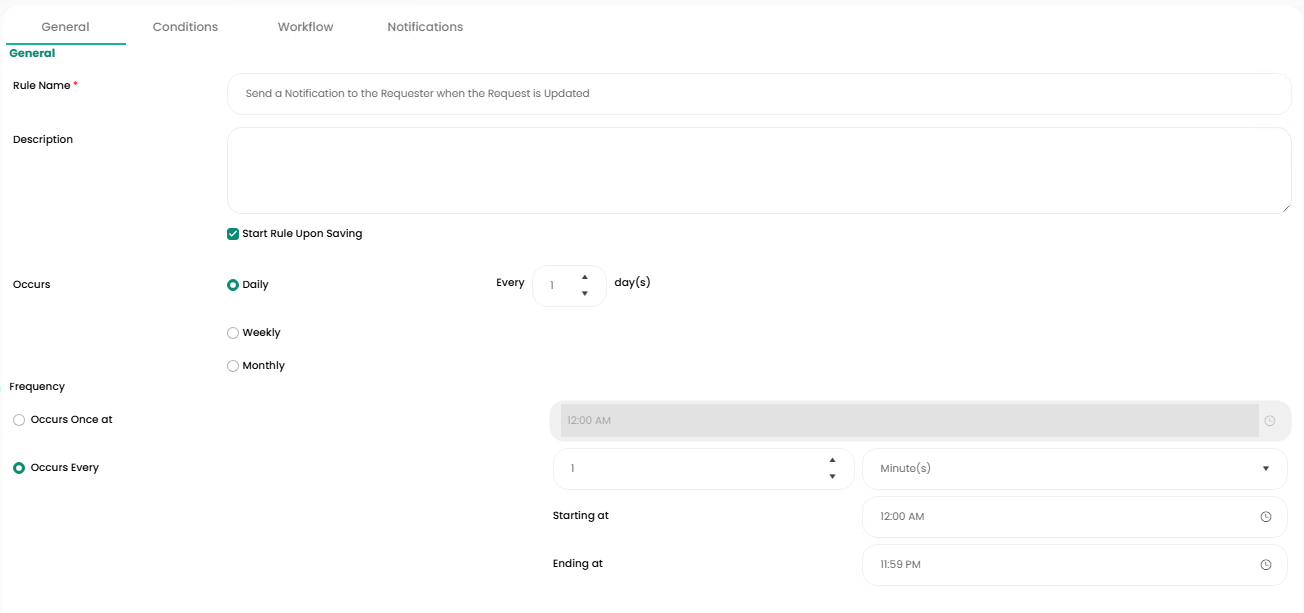This screenshot has width=1304, height=613.
Task: Choose the Monthly occurrence option
Action: pos(233,366)
